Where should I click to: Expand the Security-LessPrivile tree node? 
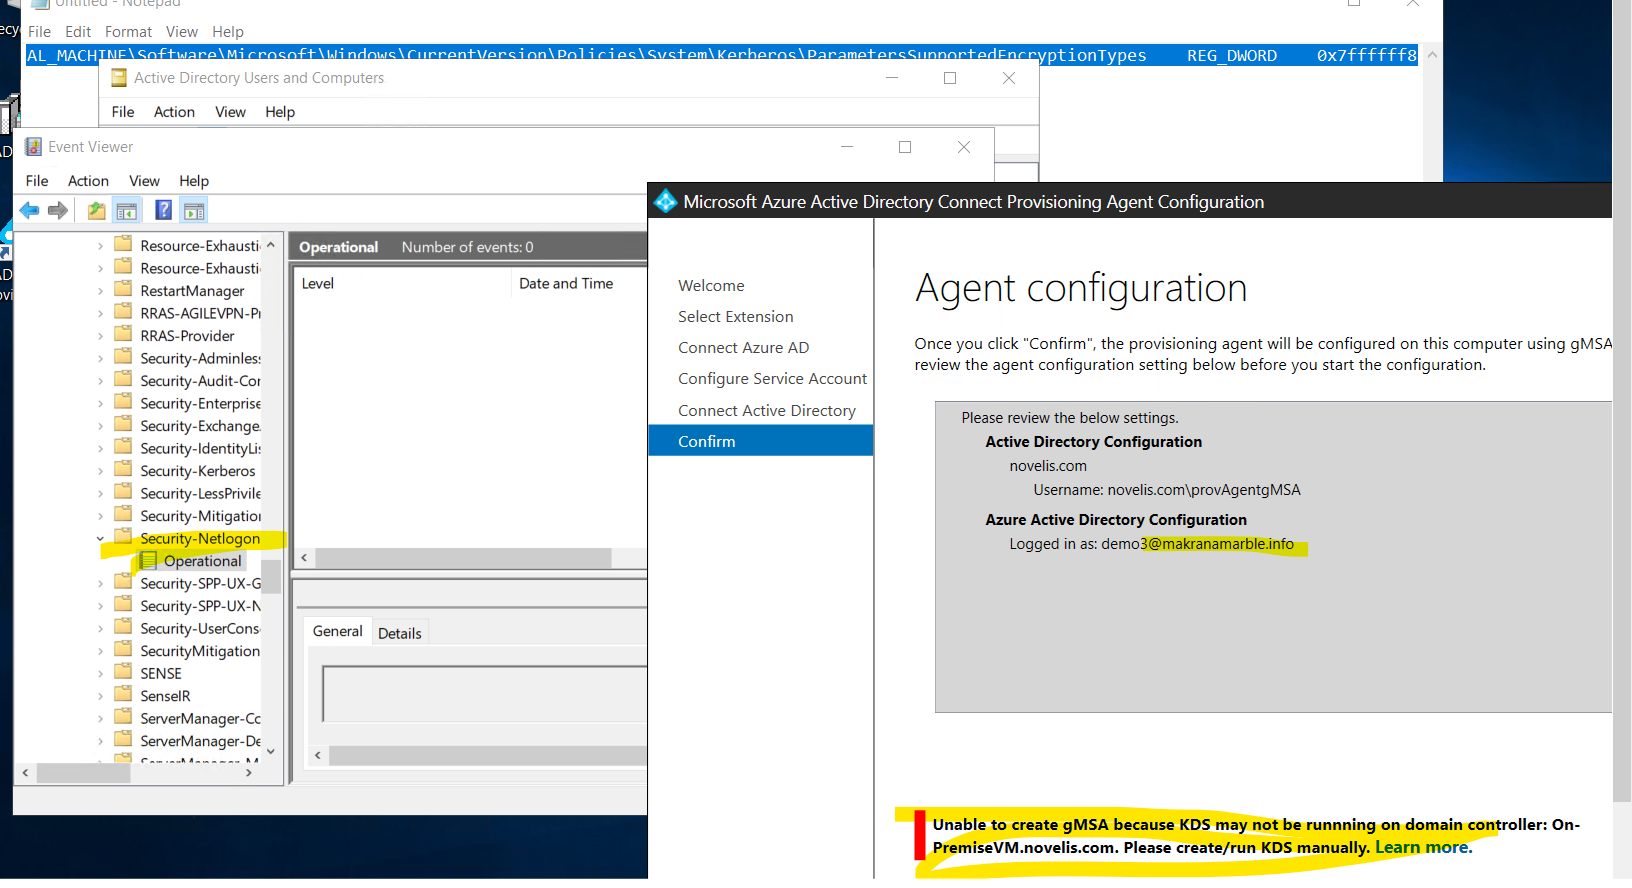(100, 494)
